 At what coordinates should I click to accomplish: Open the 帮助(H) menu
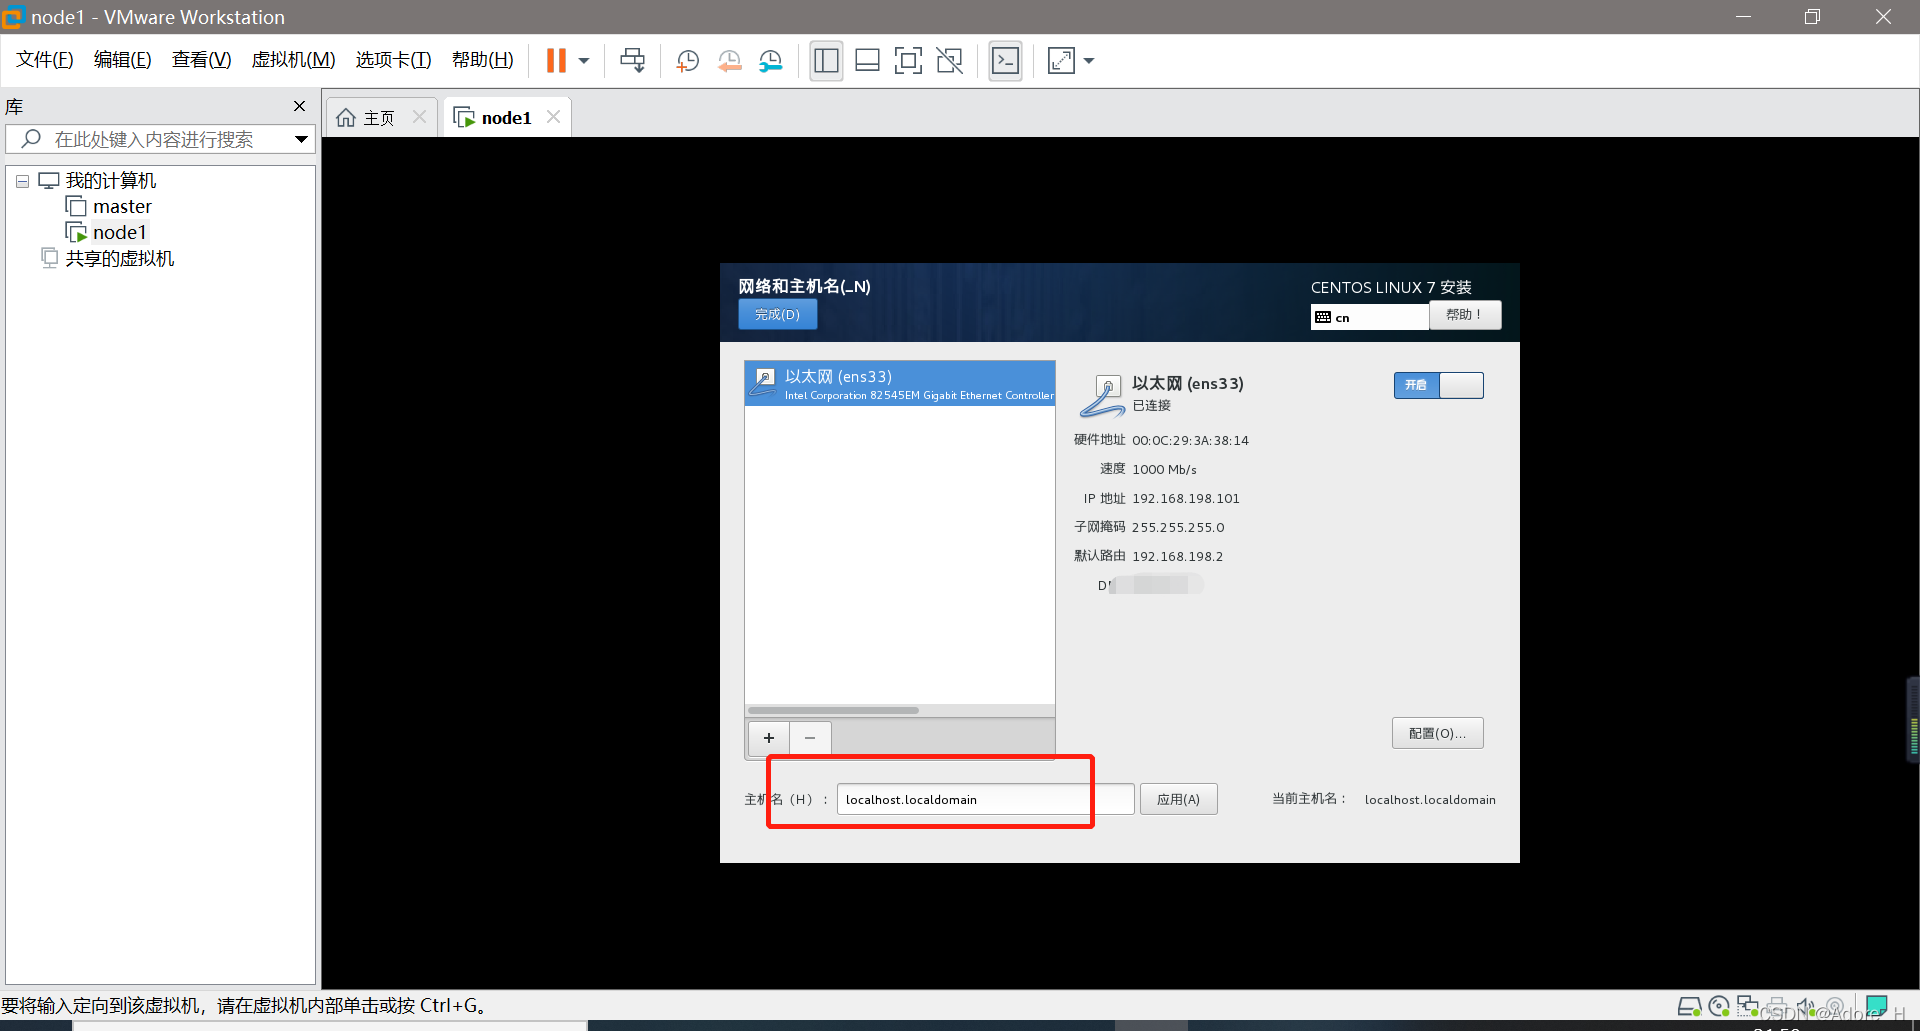click(482, 60)
